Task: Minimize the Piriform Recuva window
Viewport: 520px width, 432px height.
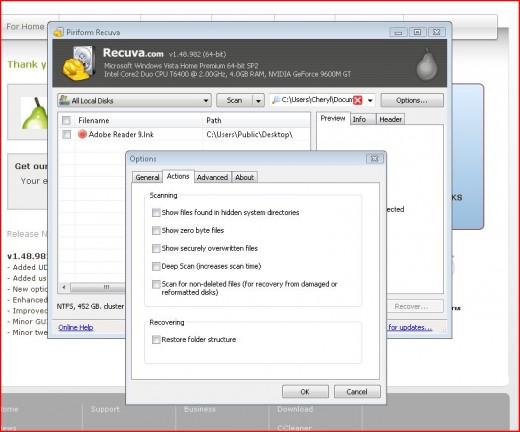Action: pyautogui.click(x=398, y=32)
